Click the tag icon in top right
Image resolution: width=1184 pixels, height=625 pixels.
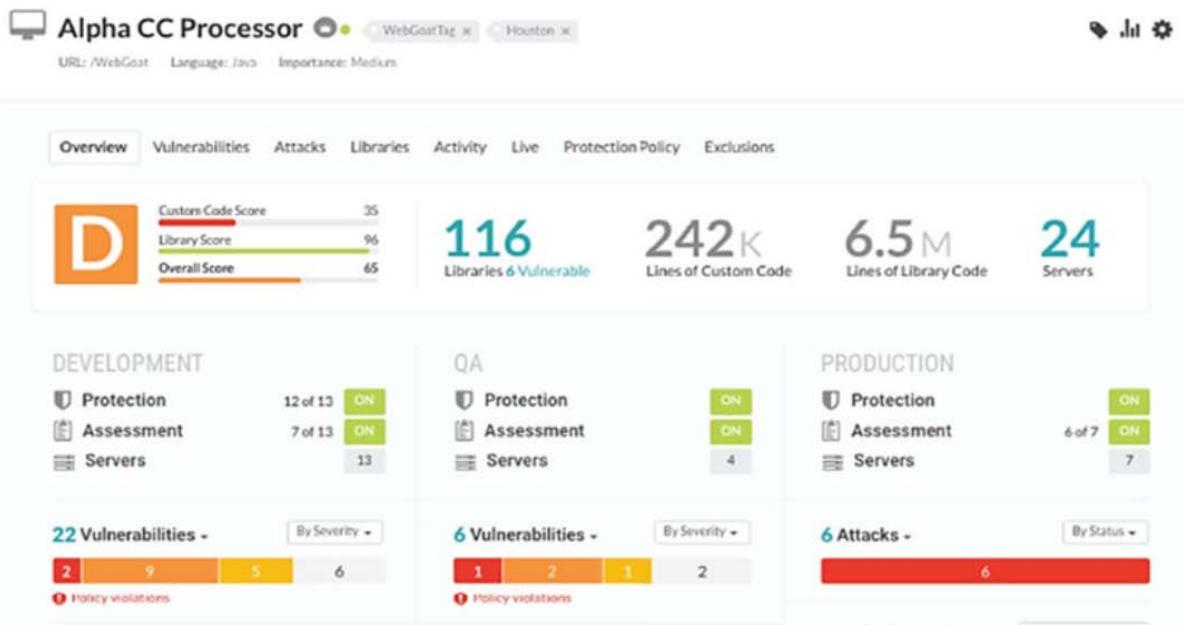pos(1098,30)
